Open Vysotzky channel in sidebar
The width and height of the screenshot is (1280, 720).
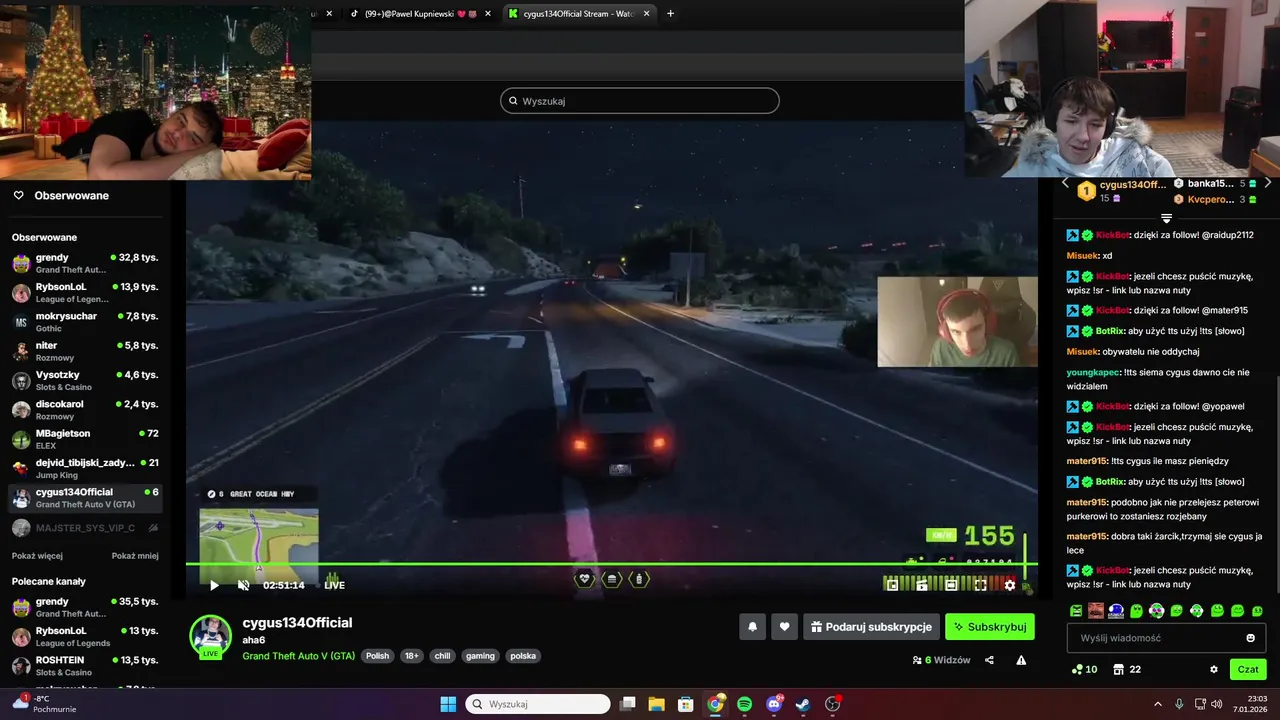click(x=85, y=380)
